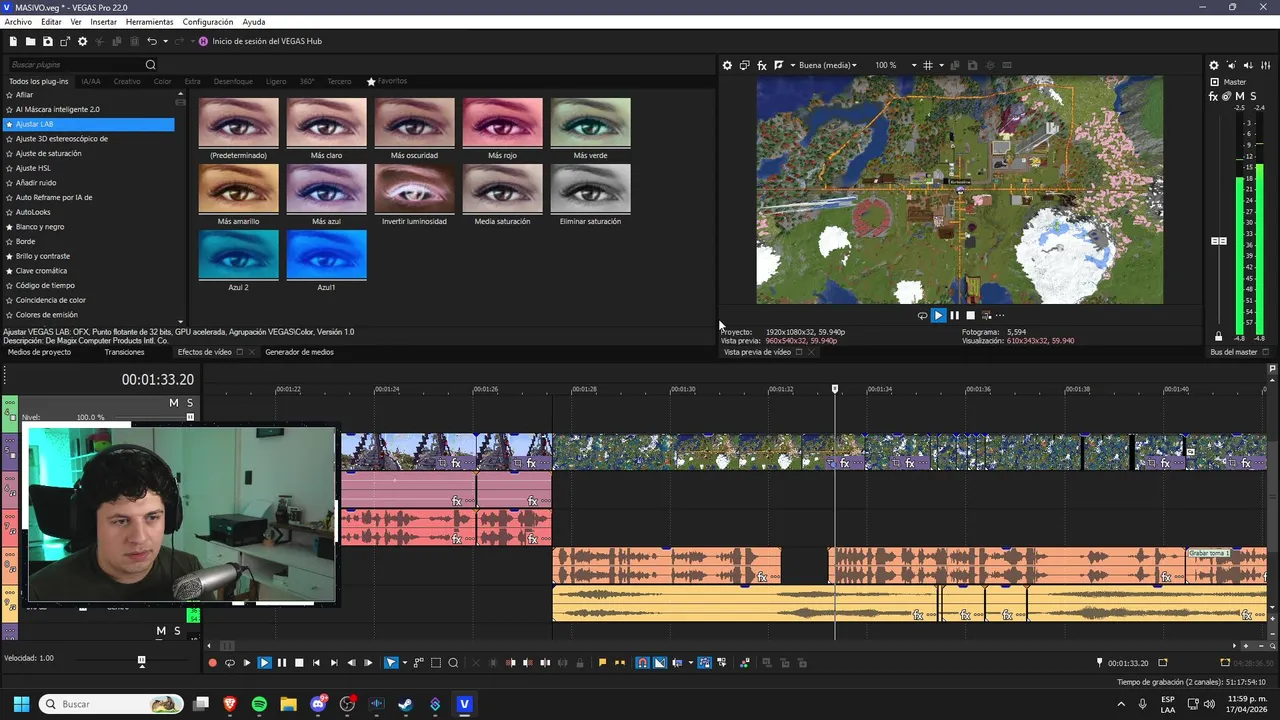Screen dimensions: 1280x720
Task: Open the Archivo menu
Action: point(18,22)
